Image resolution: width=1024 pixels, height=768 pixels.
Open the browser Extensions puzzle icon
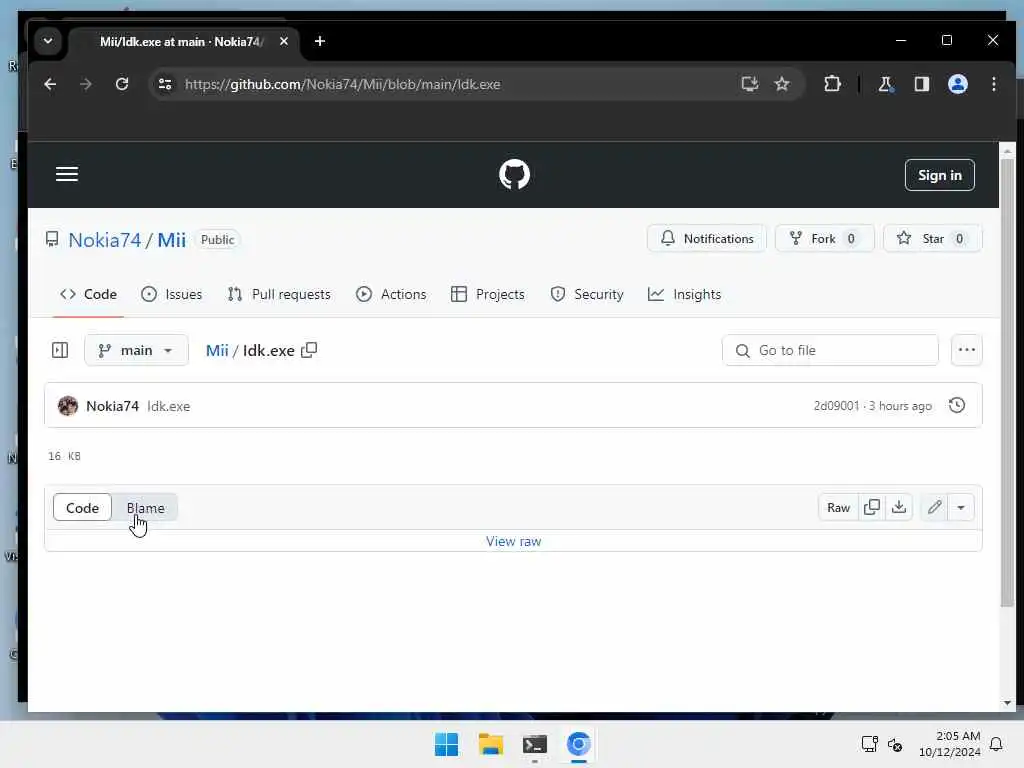click(x=832, y=84)
